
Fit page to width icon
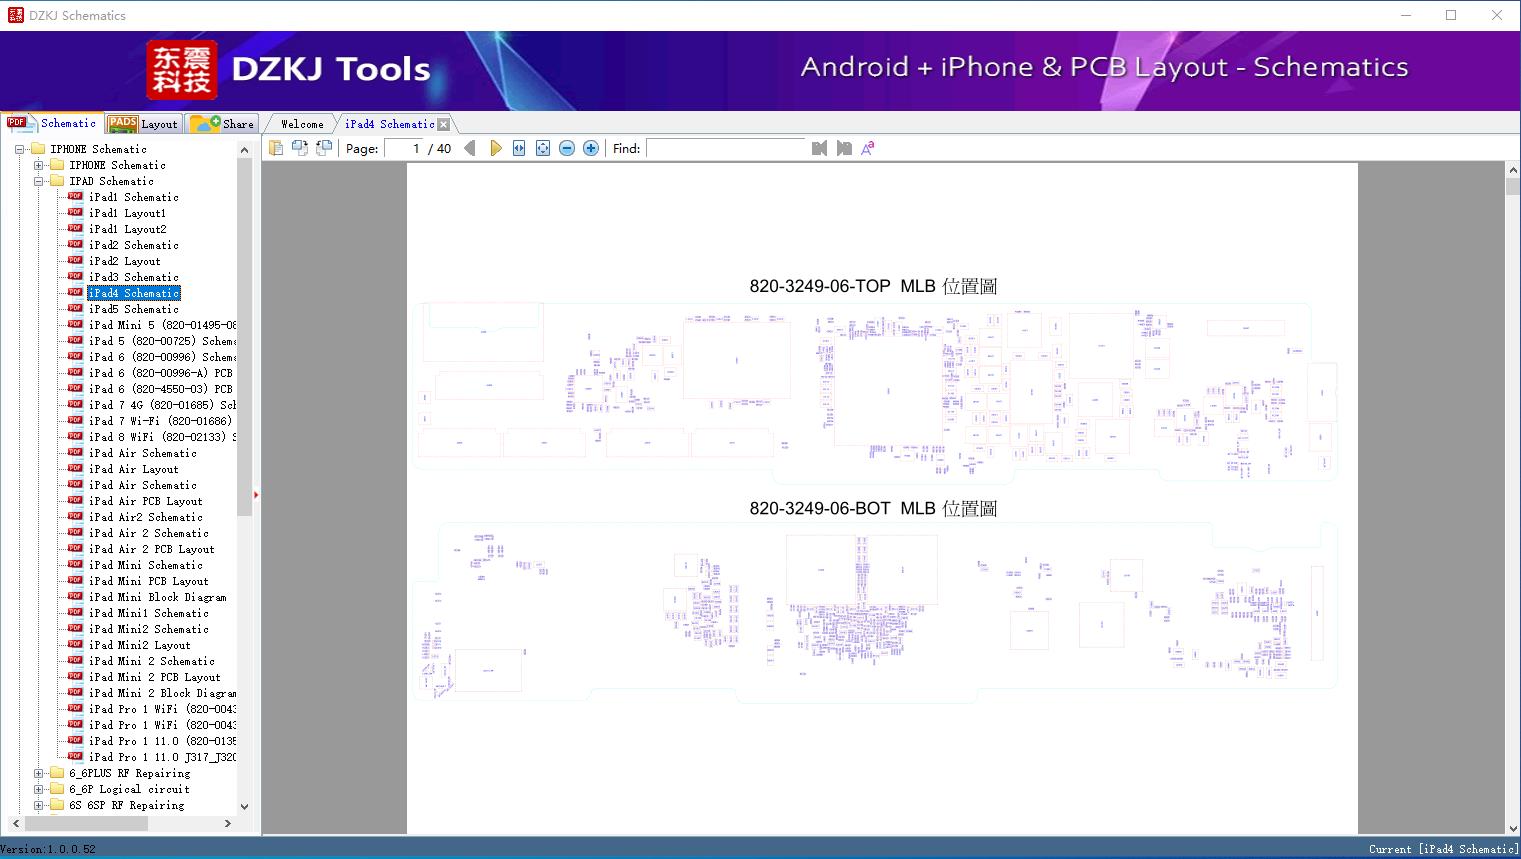coord(519,148)
